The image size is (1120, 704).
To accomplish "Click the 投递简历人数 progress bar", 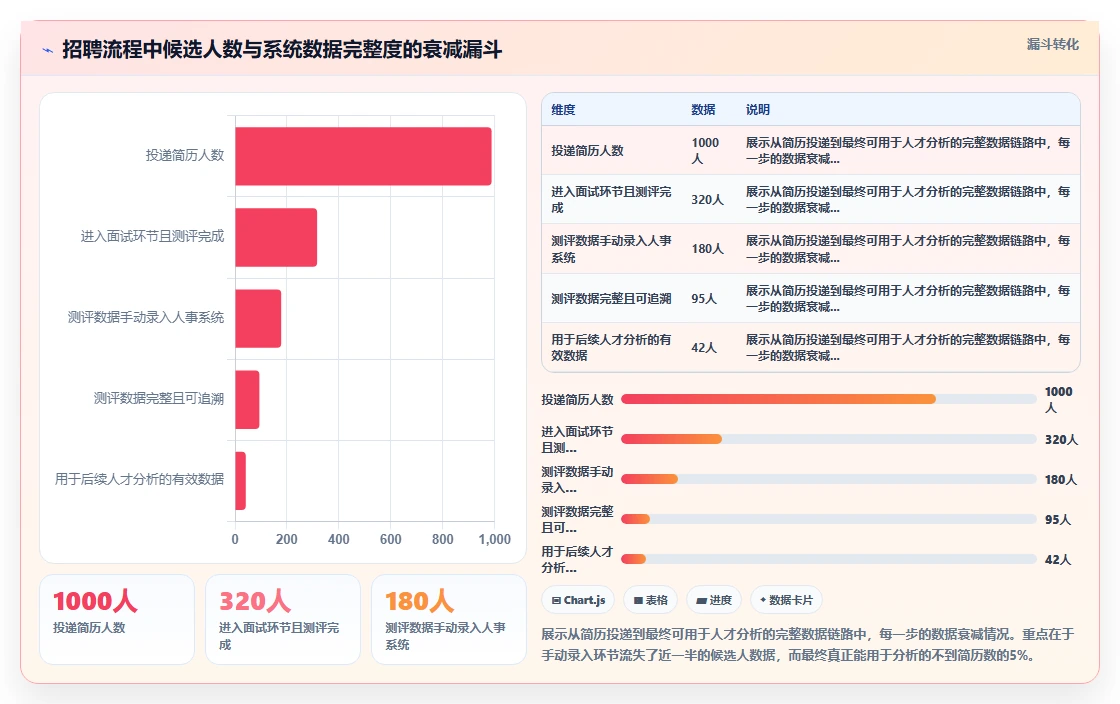I will [x=829, y=399].
